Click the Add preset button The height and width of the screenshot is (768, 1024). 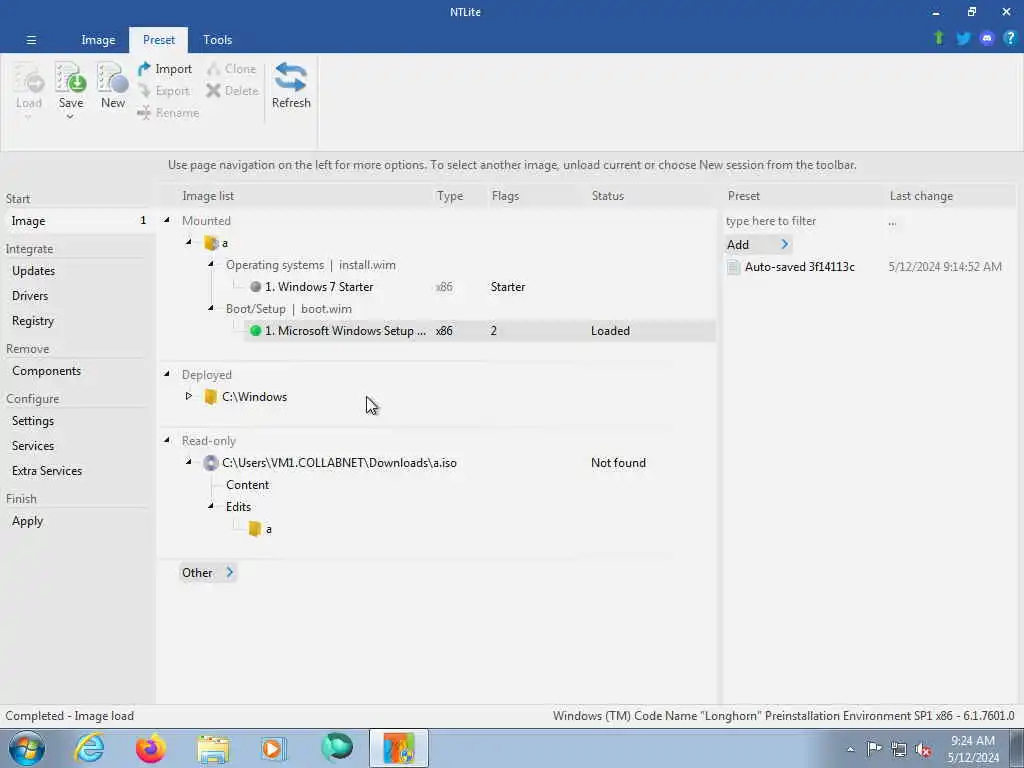(758, 245)
